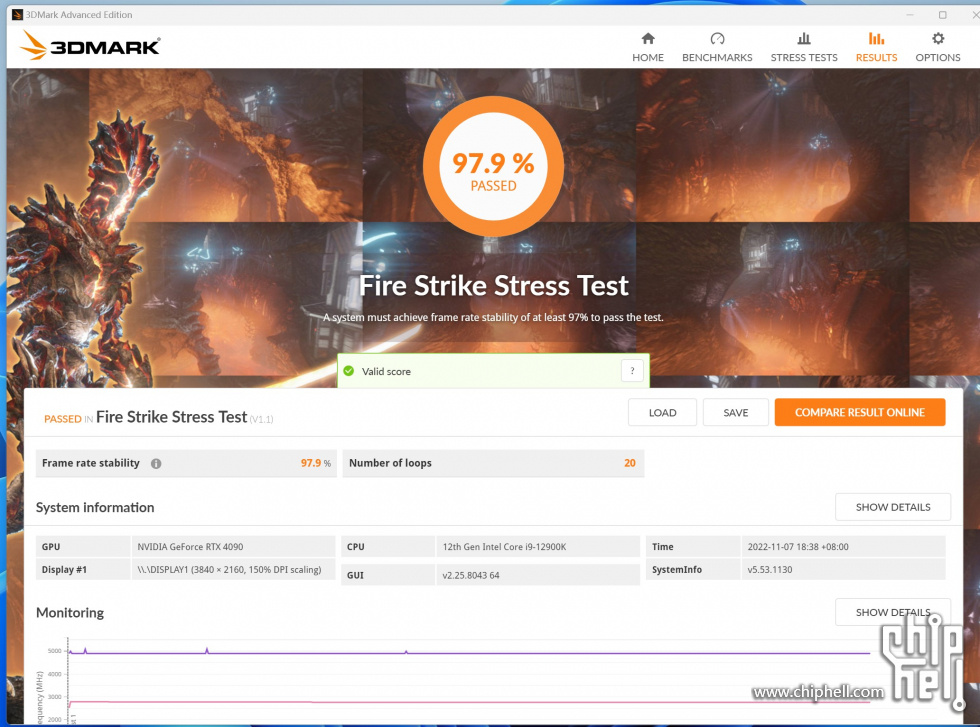Minimize the 3DMark window
This screenshot has width=980, height=727.
pos(910,14)
